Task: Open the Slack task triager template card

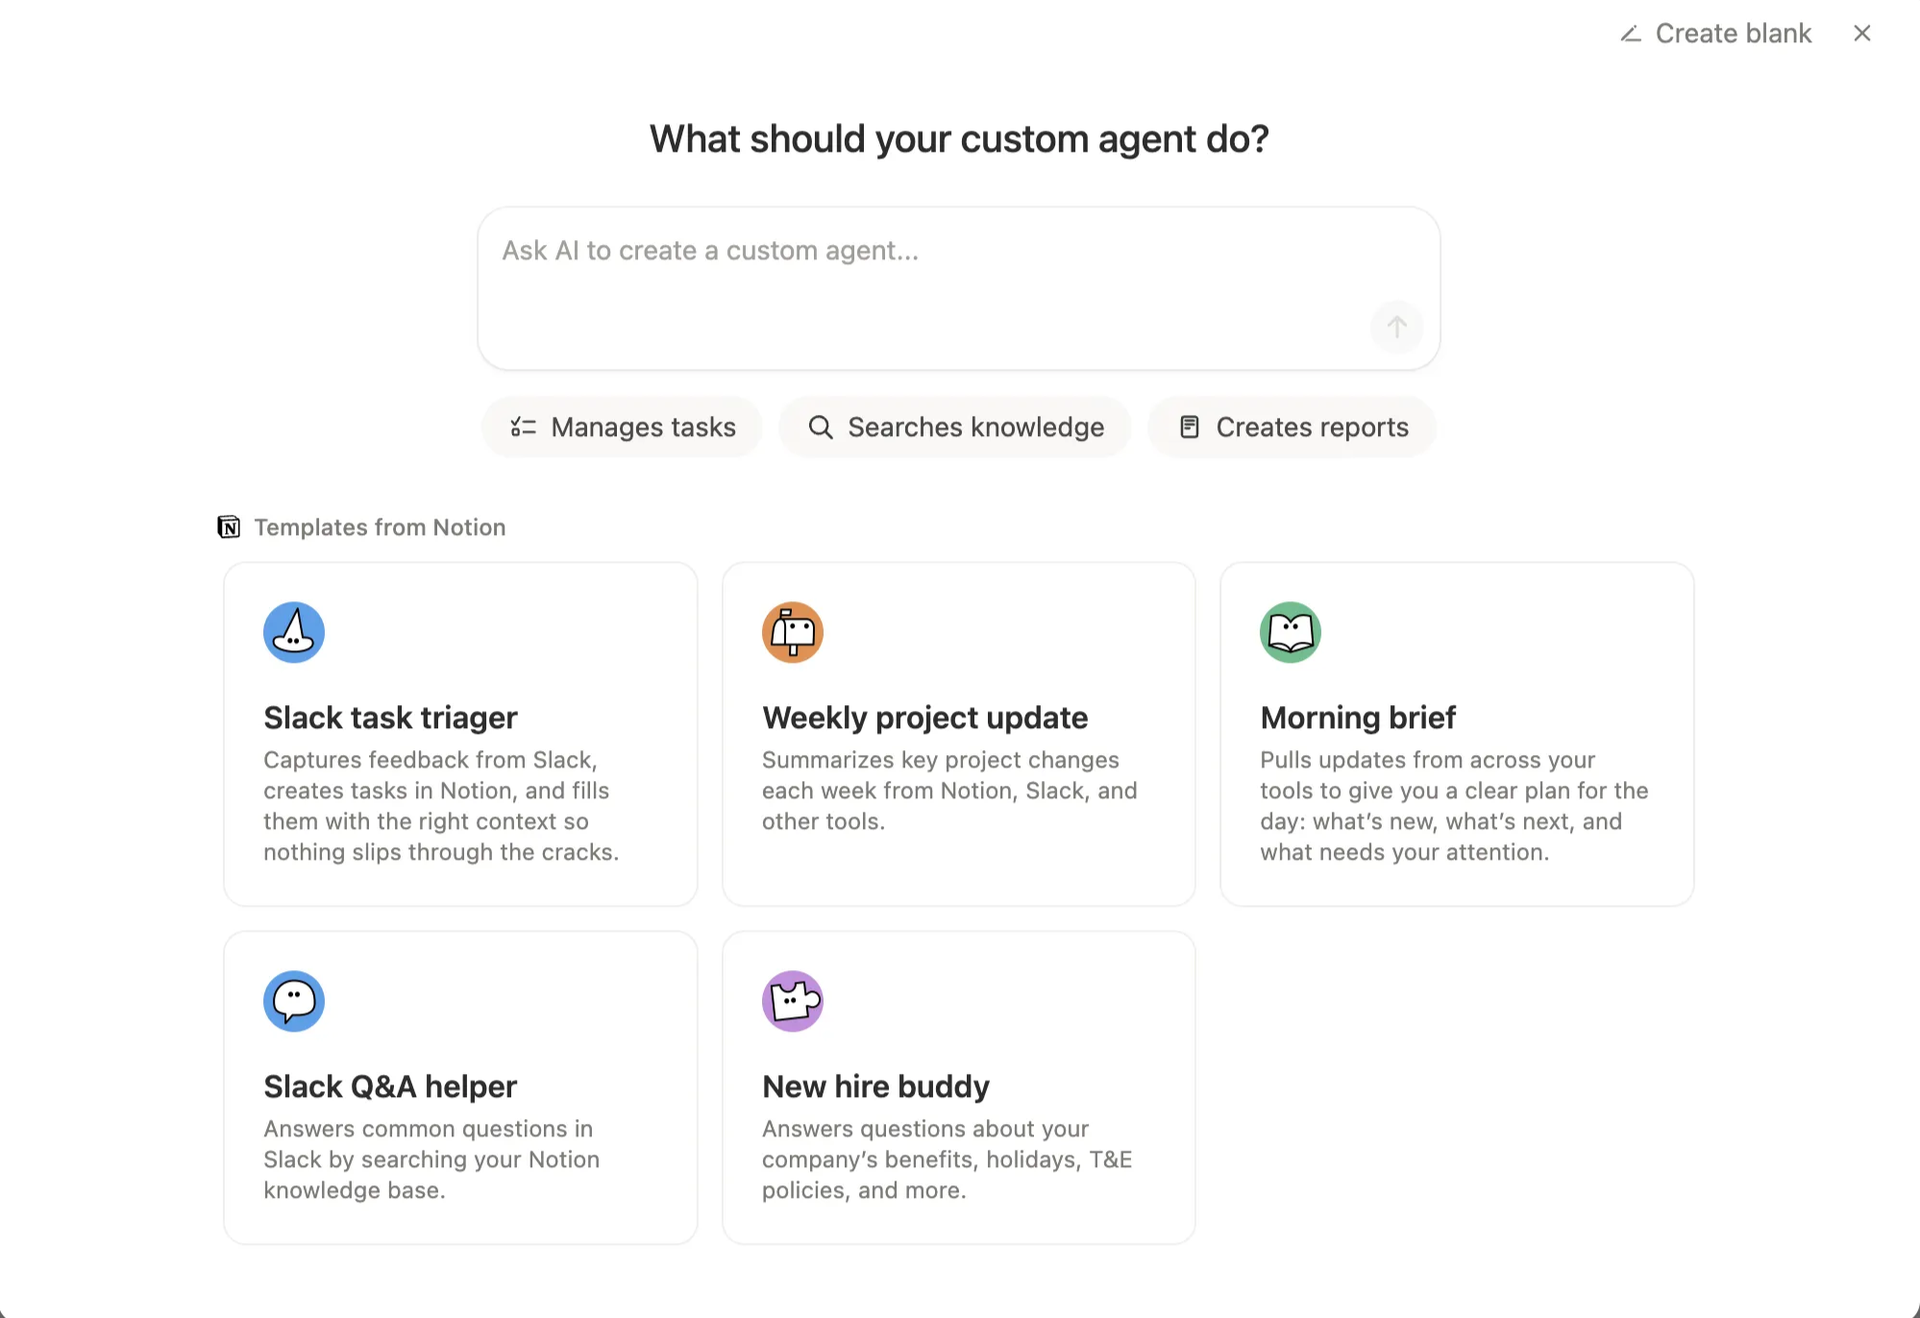Action: tap(460, 733)
